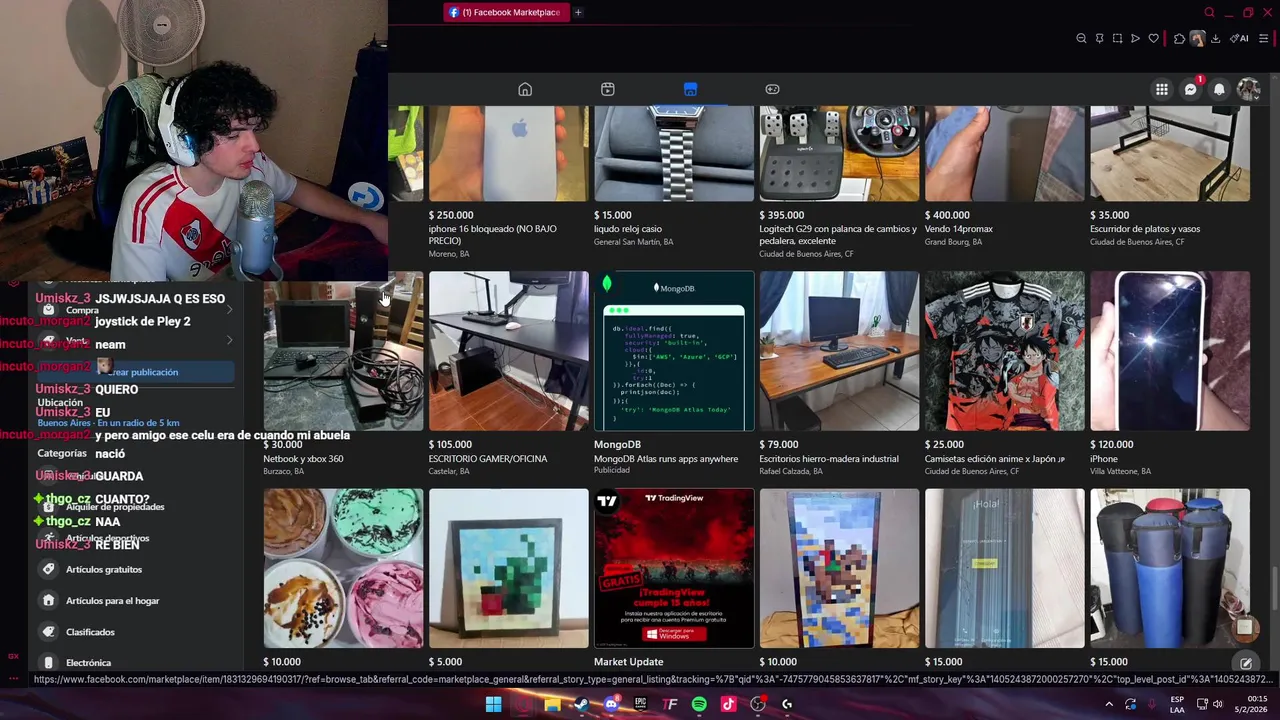
Task: Open the liquido reloj casio listing photo
Action: click(x=674, y=153)
